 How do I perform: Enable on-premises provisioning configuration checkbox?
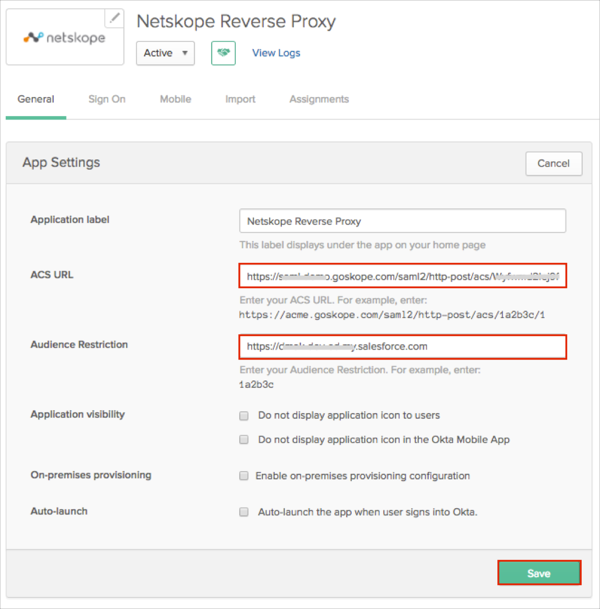(x=244, y=476)
